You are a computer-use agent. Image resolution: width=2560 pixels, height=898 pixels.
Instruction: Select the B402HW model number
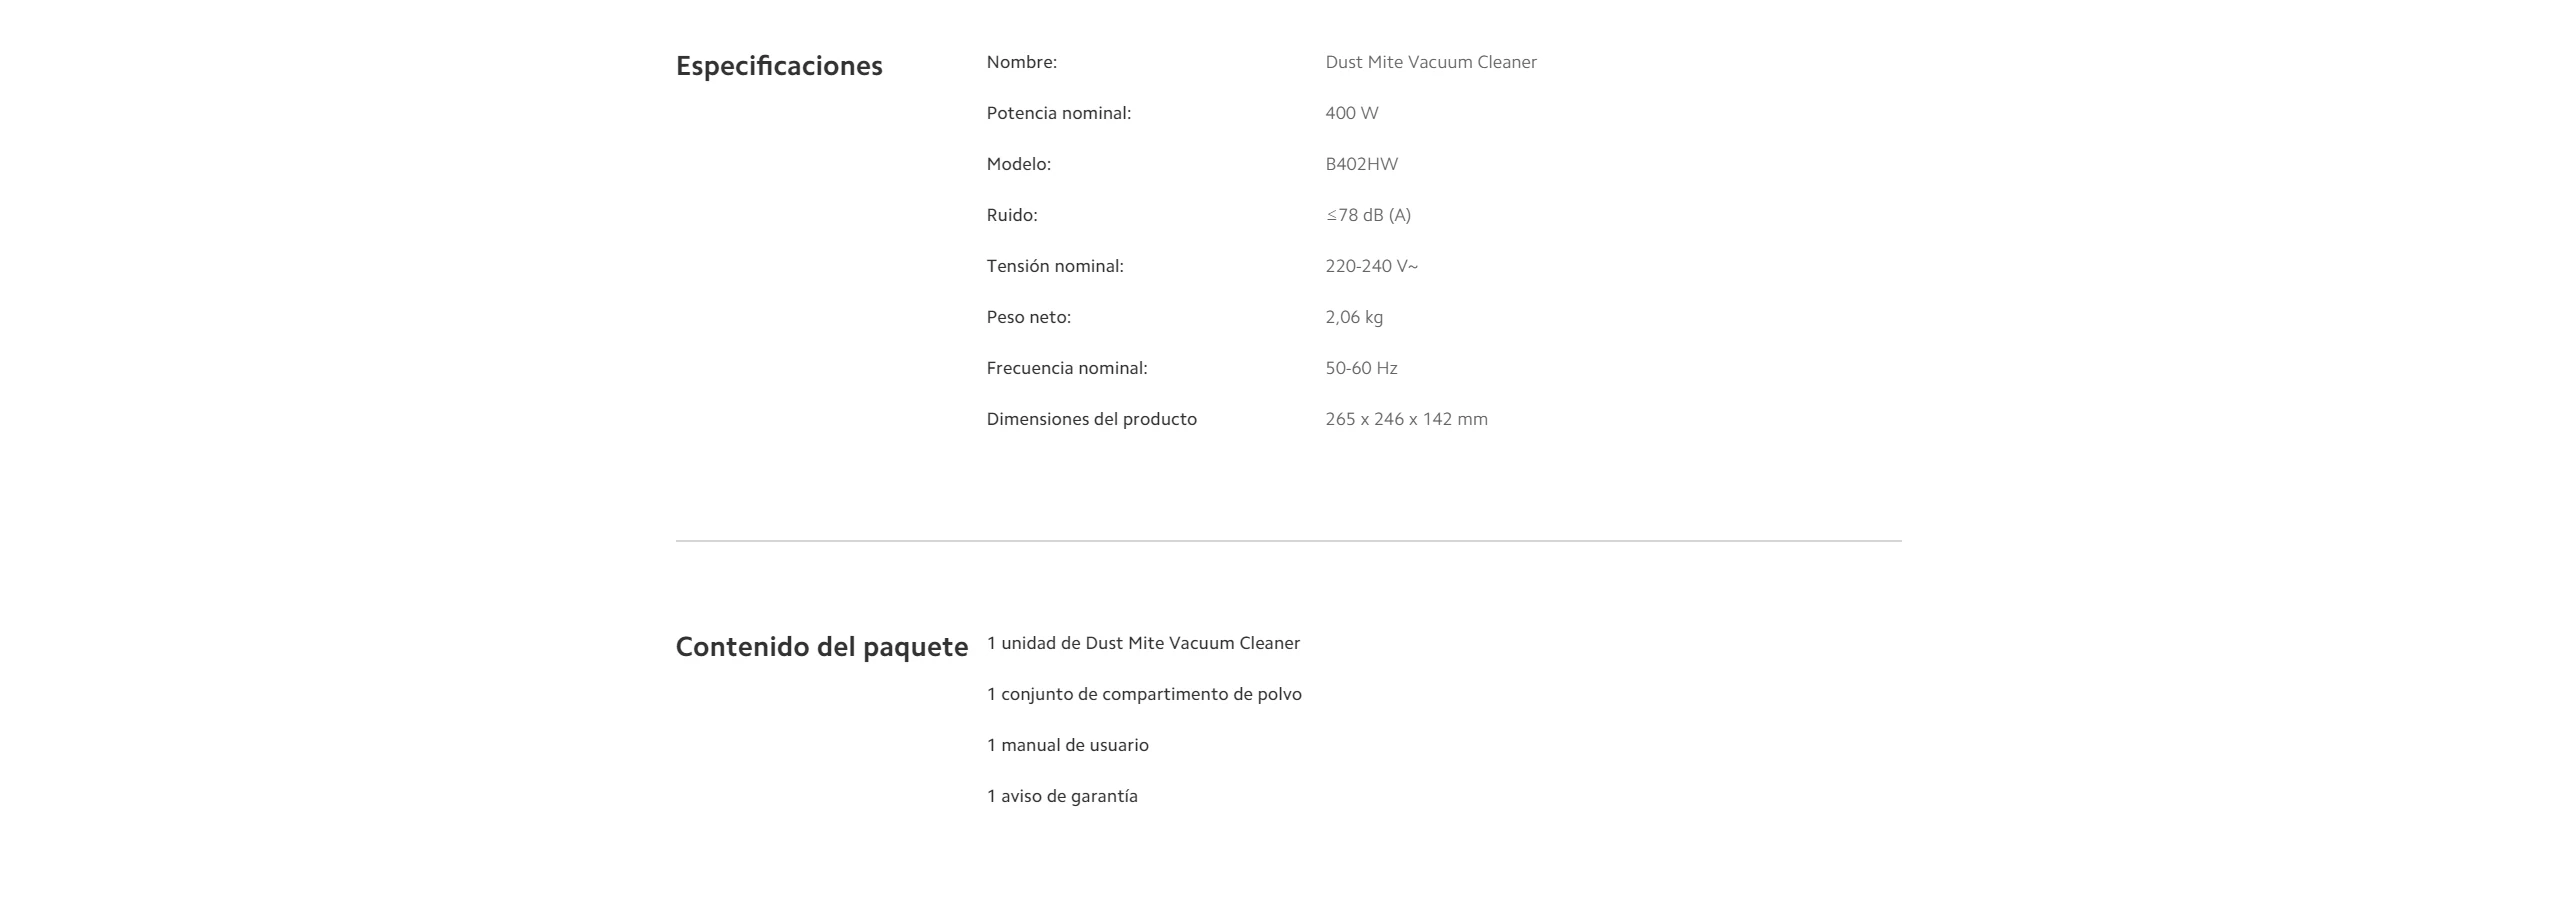(1361, 164)
